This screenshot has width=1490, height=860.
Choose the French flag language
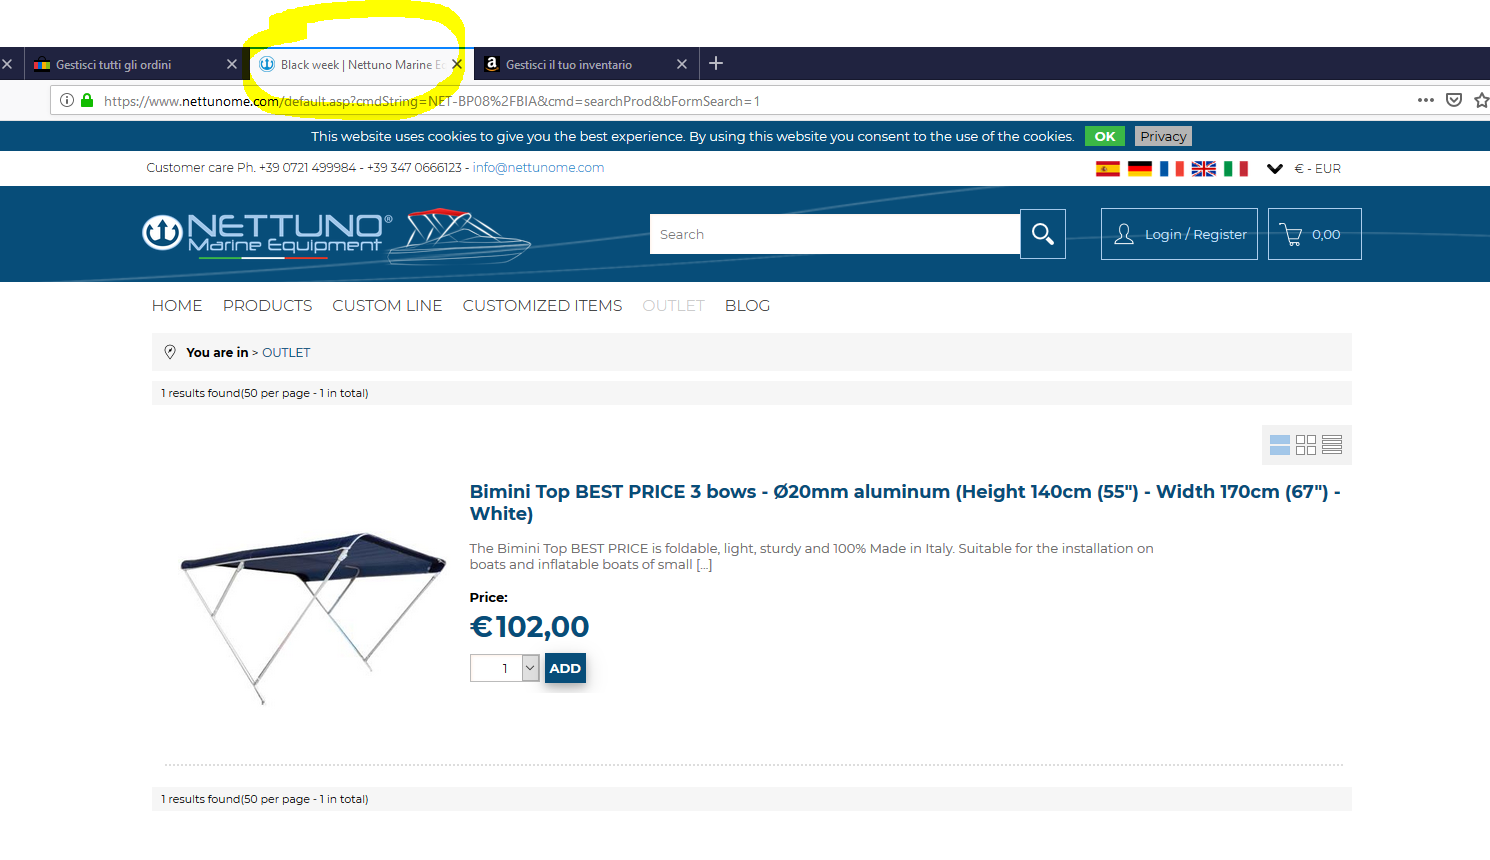[x=1172, y=169]
